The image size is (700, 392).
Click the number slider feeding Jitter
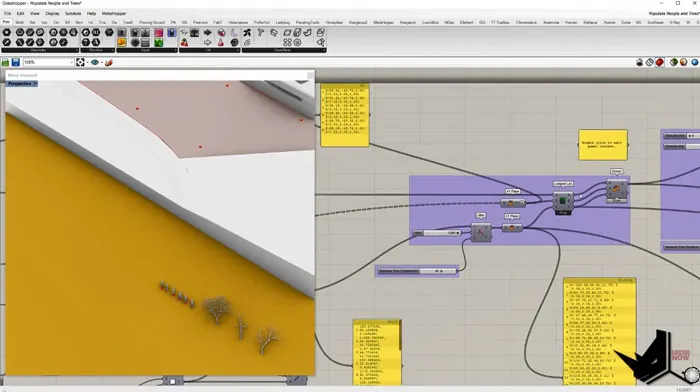[x=437, y=233]
